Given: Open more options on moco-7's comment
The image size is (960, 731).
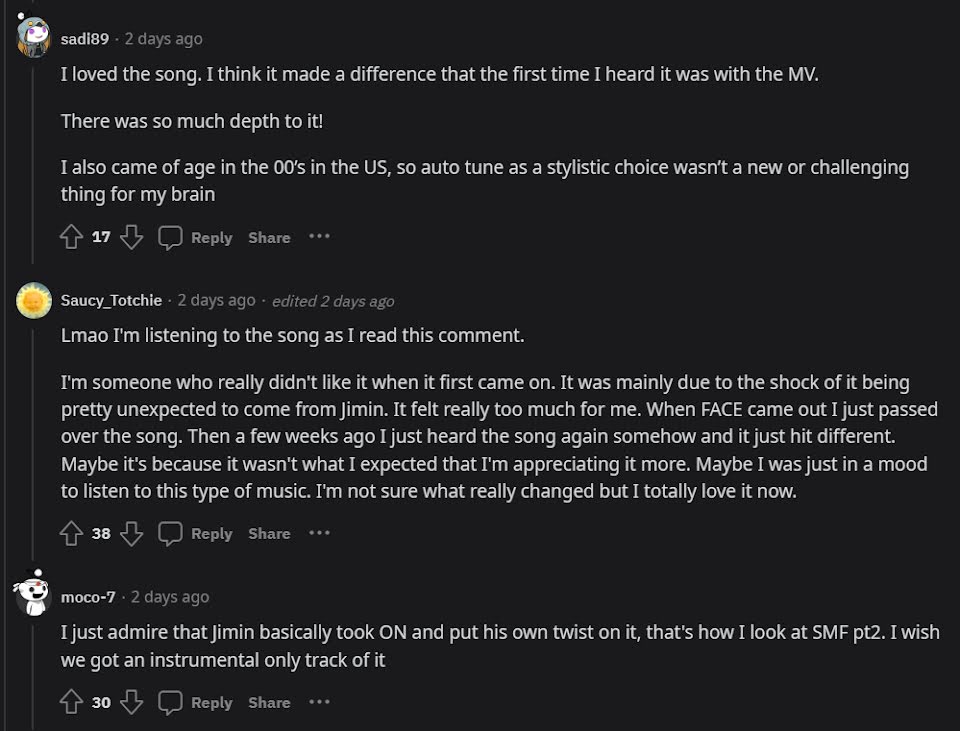Looking at the screenshot, I should pos(319,702).
